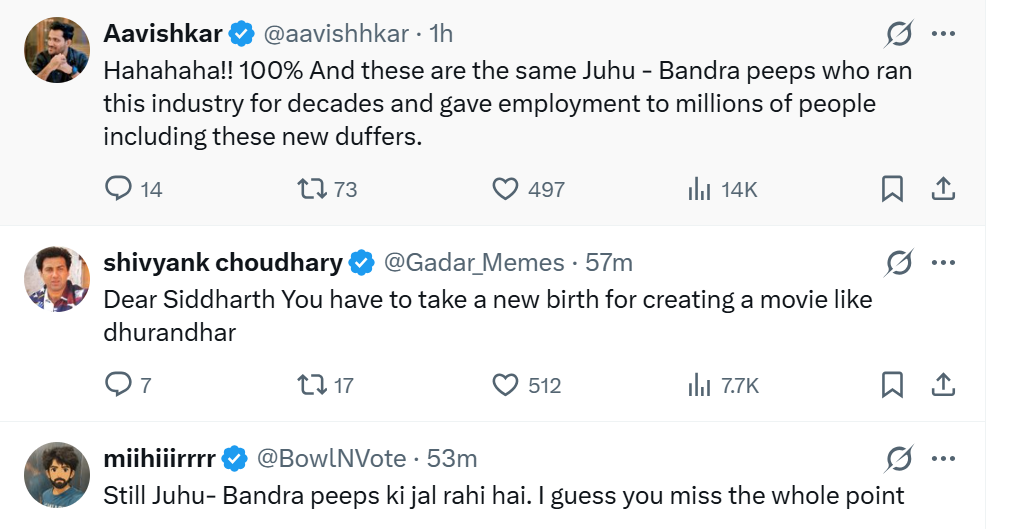Visit the @Gadar_Memes profile handle
Viewport: 1030px width, 529px height.
[x=474, y=263]
